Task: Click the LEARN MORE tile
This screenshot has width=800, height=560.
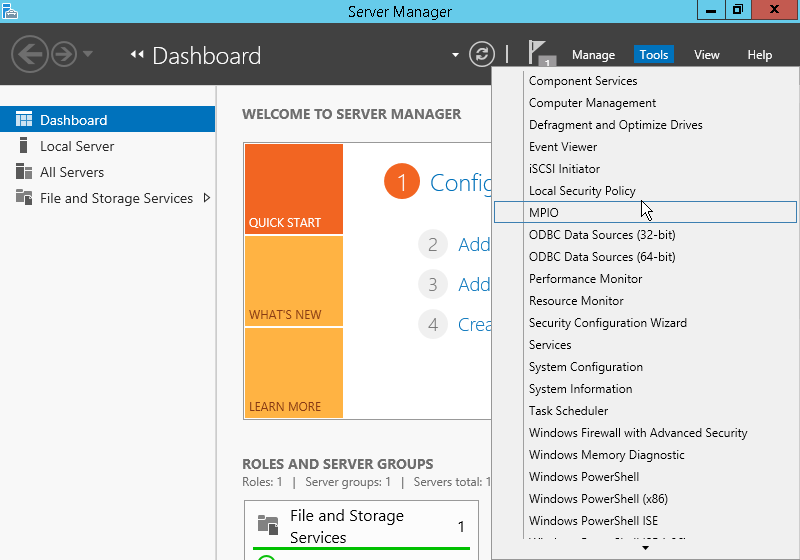Action: (x=294, y=372)
